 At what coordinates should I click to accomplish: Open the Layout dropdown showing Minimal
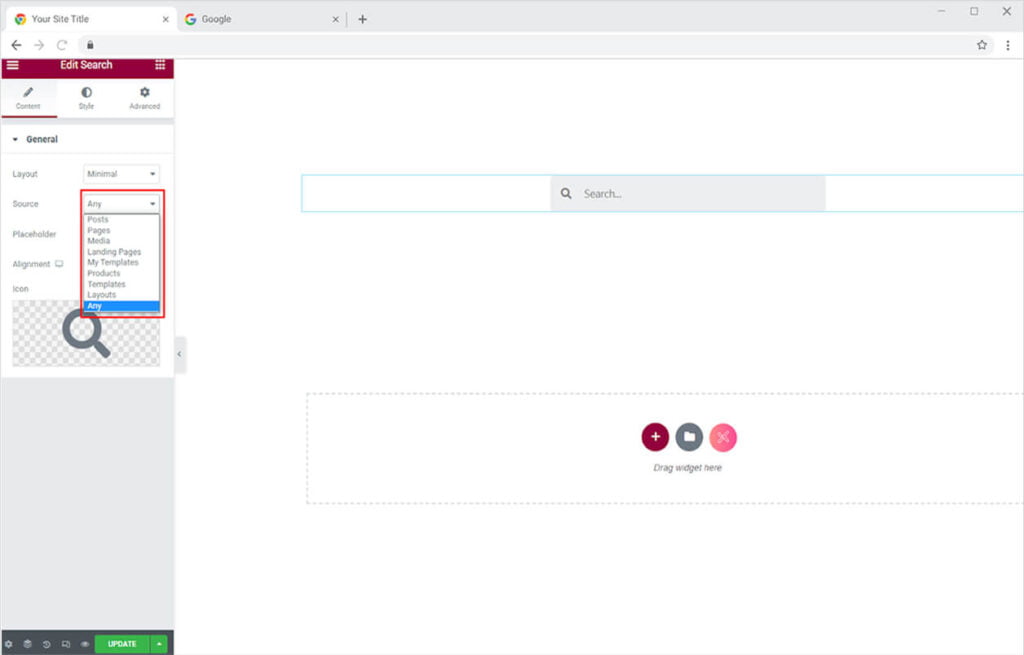[121, 174]
